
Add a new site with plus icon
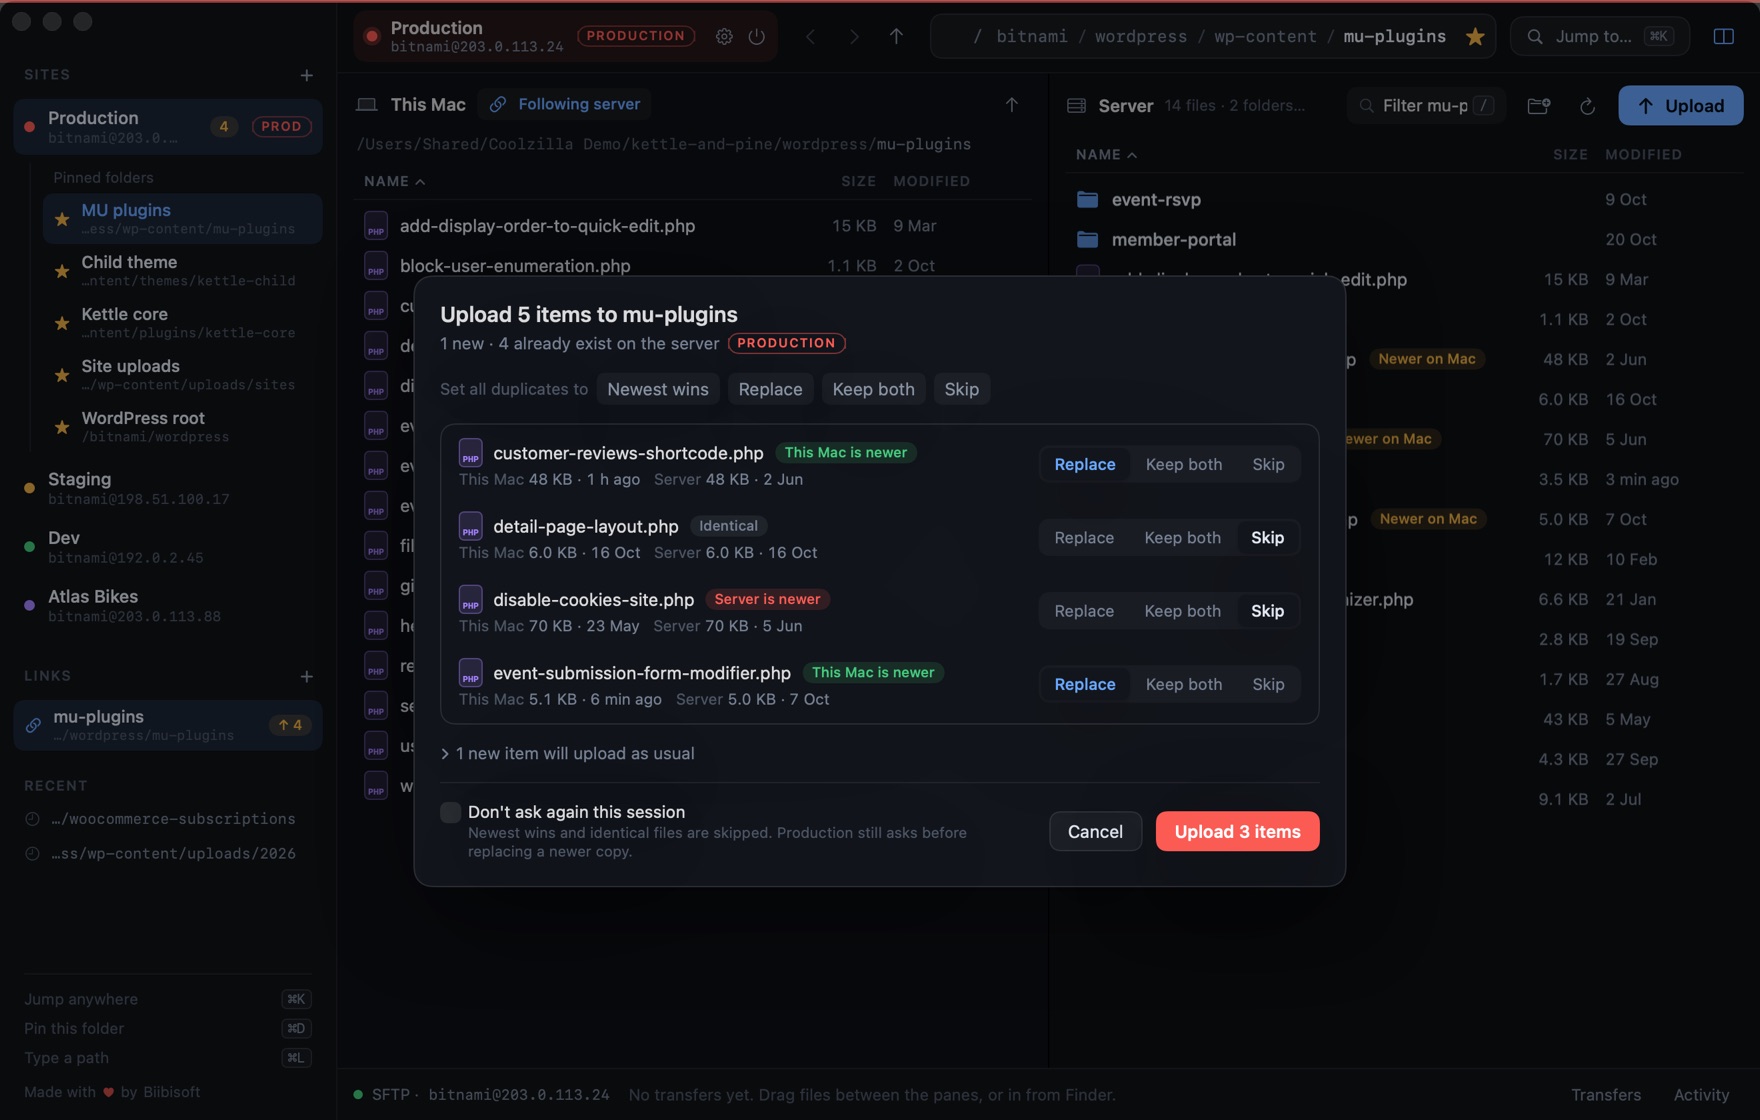[x=306, y=75]
